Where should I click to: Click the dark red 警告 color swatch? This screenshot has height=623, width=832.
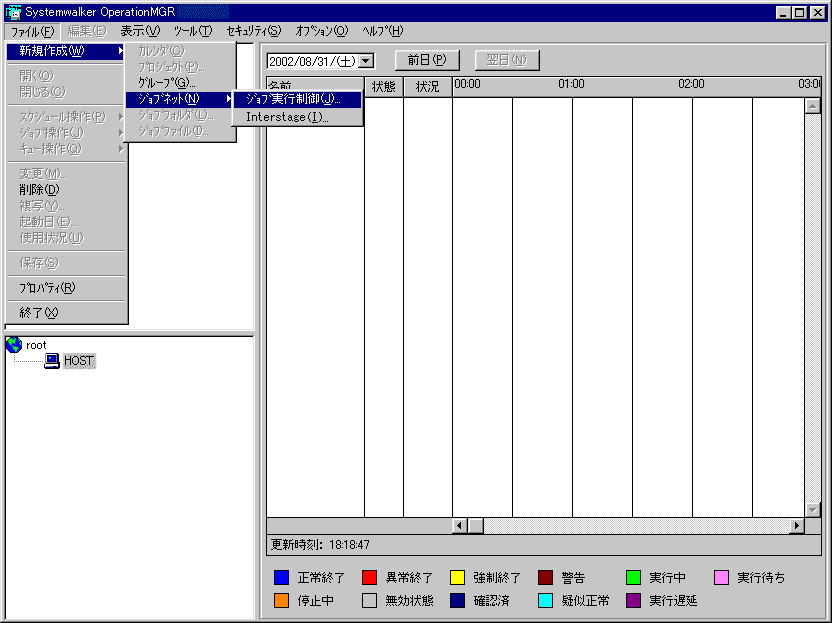point(545,577)
